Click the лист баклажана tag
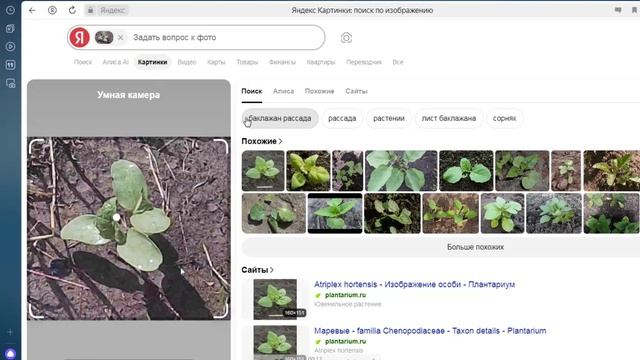 [x=449, y=118]
